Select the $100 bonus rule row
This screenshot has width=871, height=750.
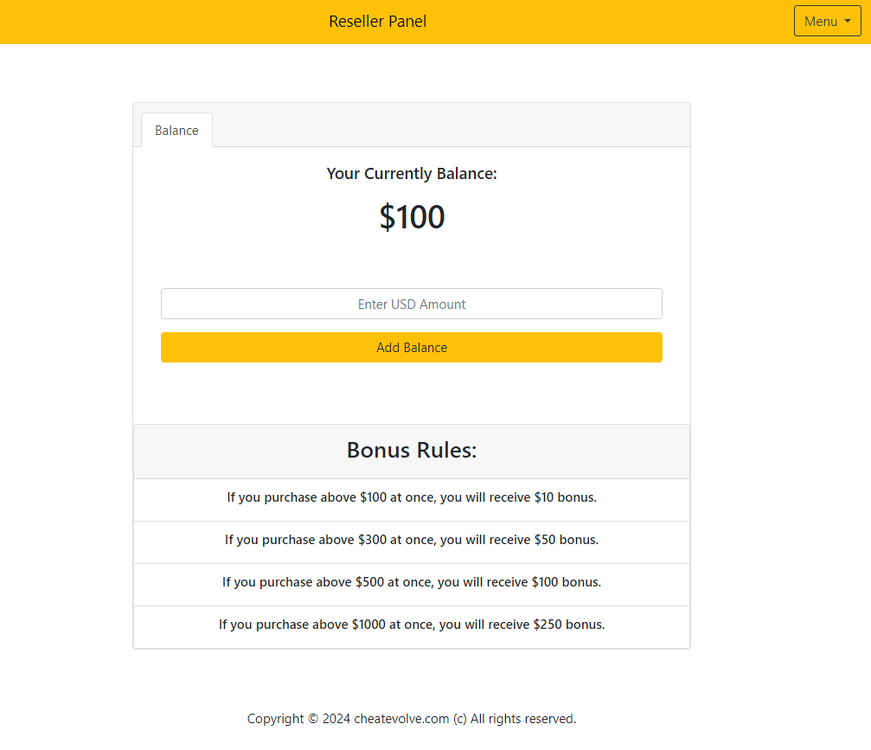point(411,582)
